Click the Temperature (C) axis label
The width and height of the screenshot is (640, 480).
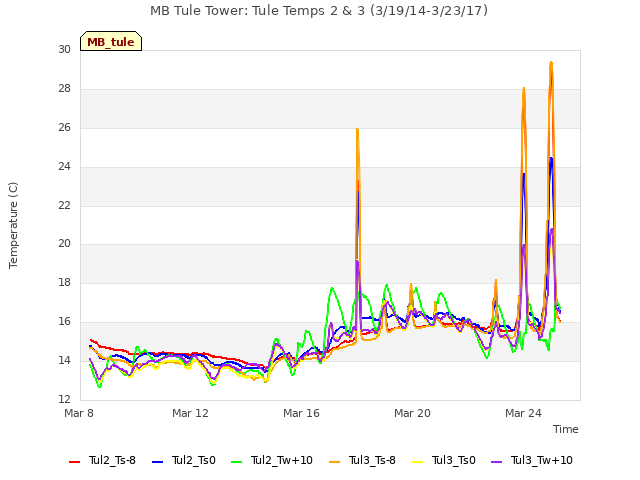tap(13, 225)
